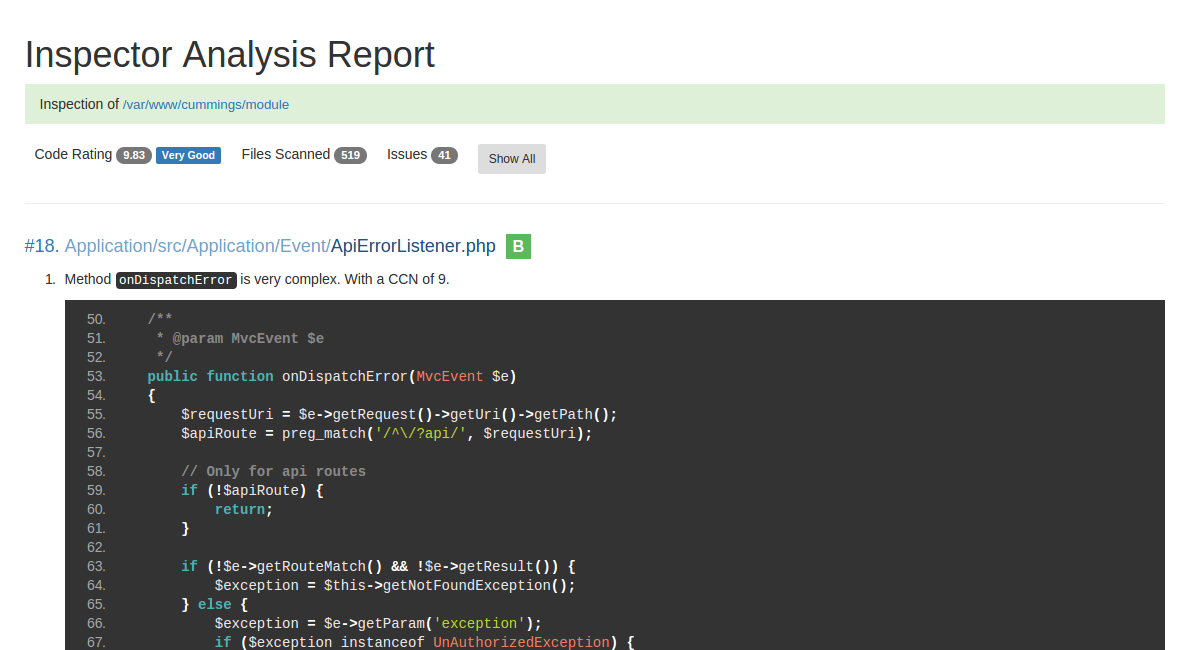The width and height of the screenshot is (1185, 650).
Task: Click the Files Scanned label
Action: point(286,154)
